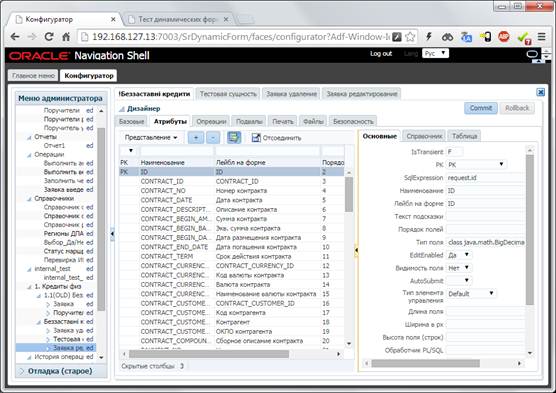Open the EditEnabled dropdown set to Да
The width and height of the screenshot is (556, 393).
(459, 255)
